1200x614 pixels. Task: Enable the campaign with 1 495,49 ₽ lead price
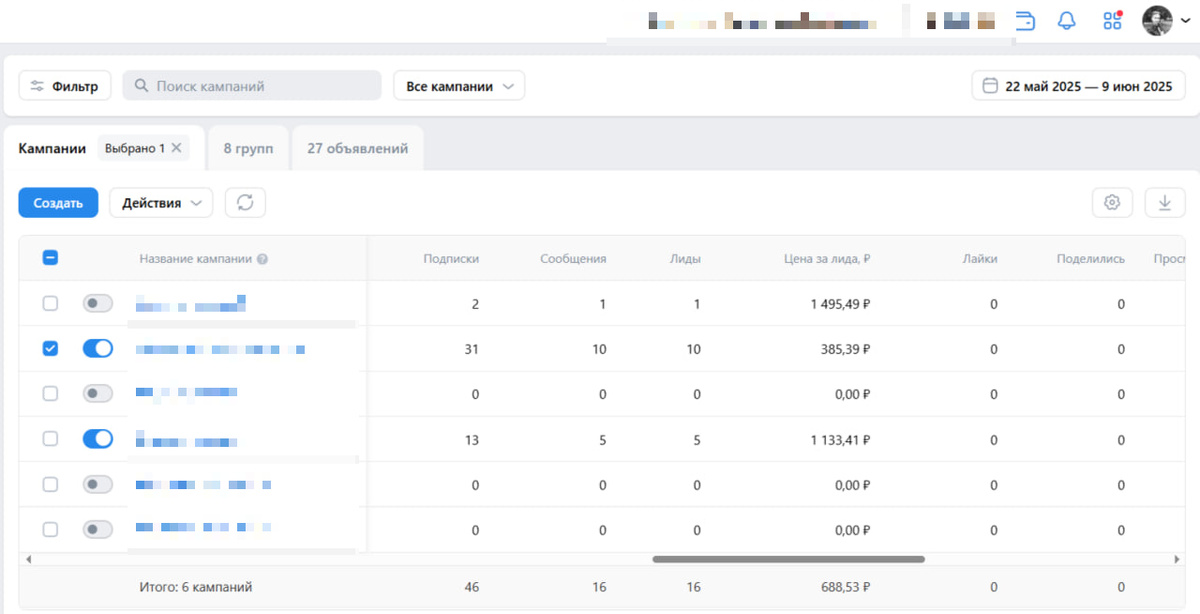pos(98,303)
